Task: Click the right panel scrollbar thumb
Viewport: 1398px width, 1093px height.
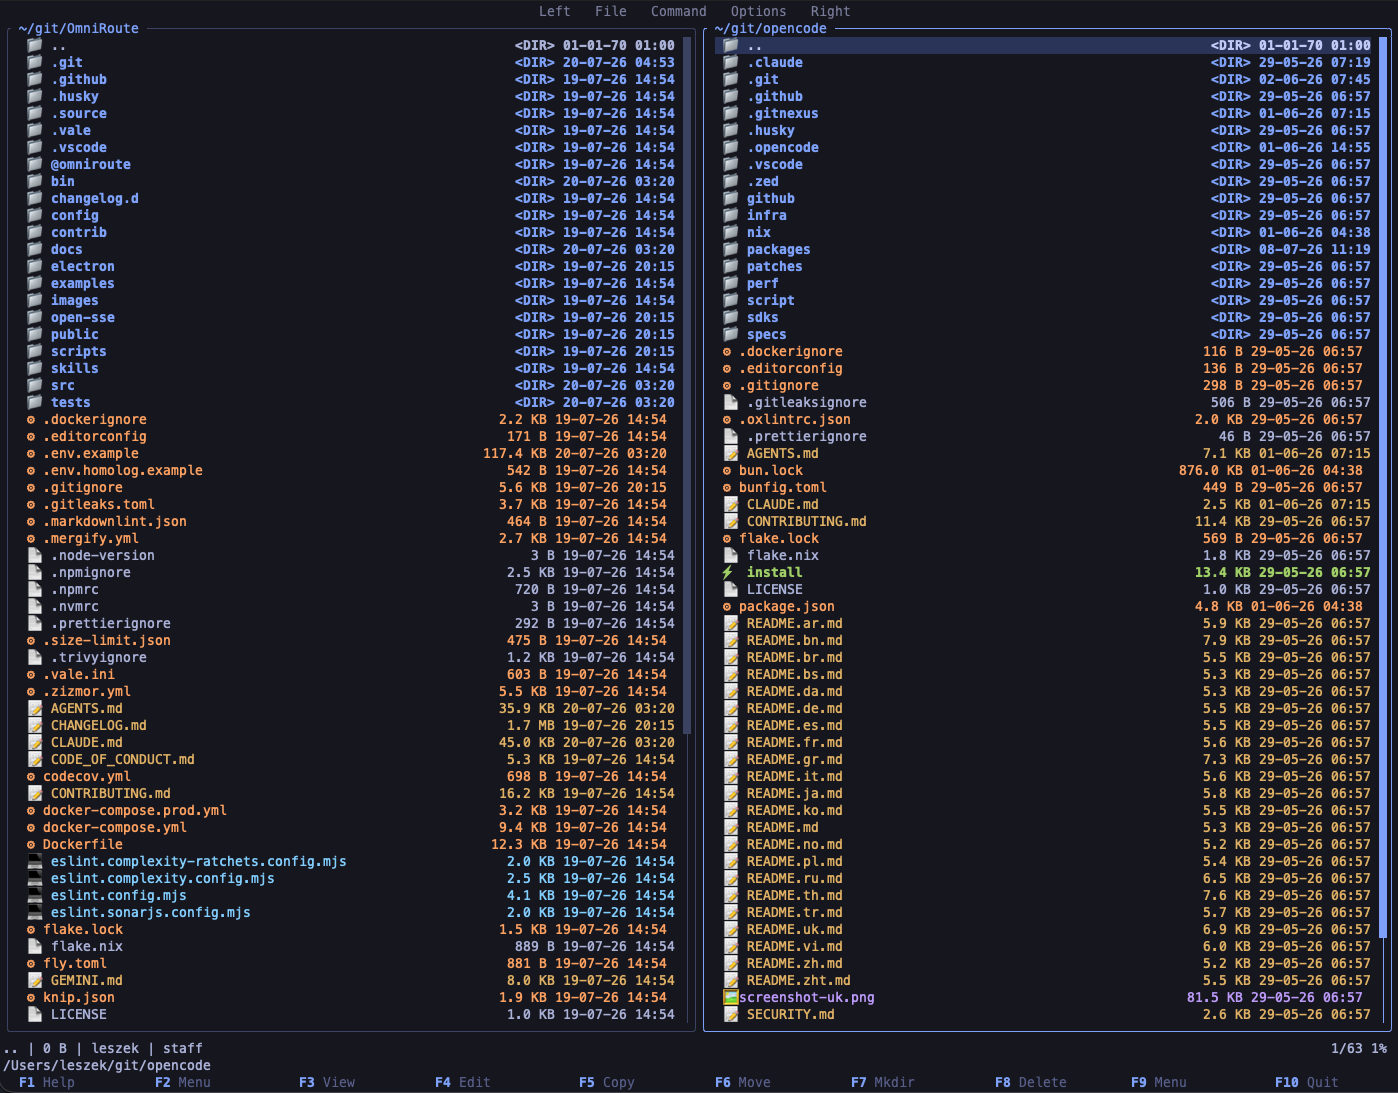Action: click(1384, 488)
